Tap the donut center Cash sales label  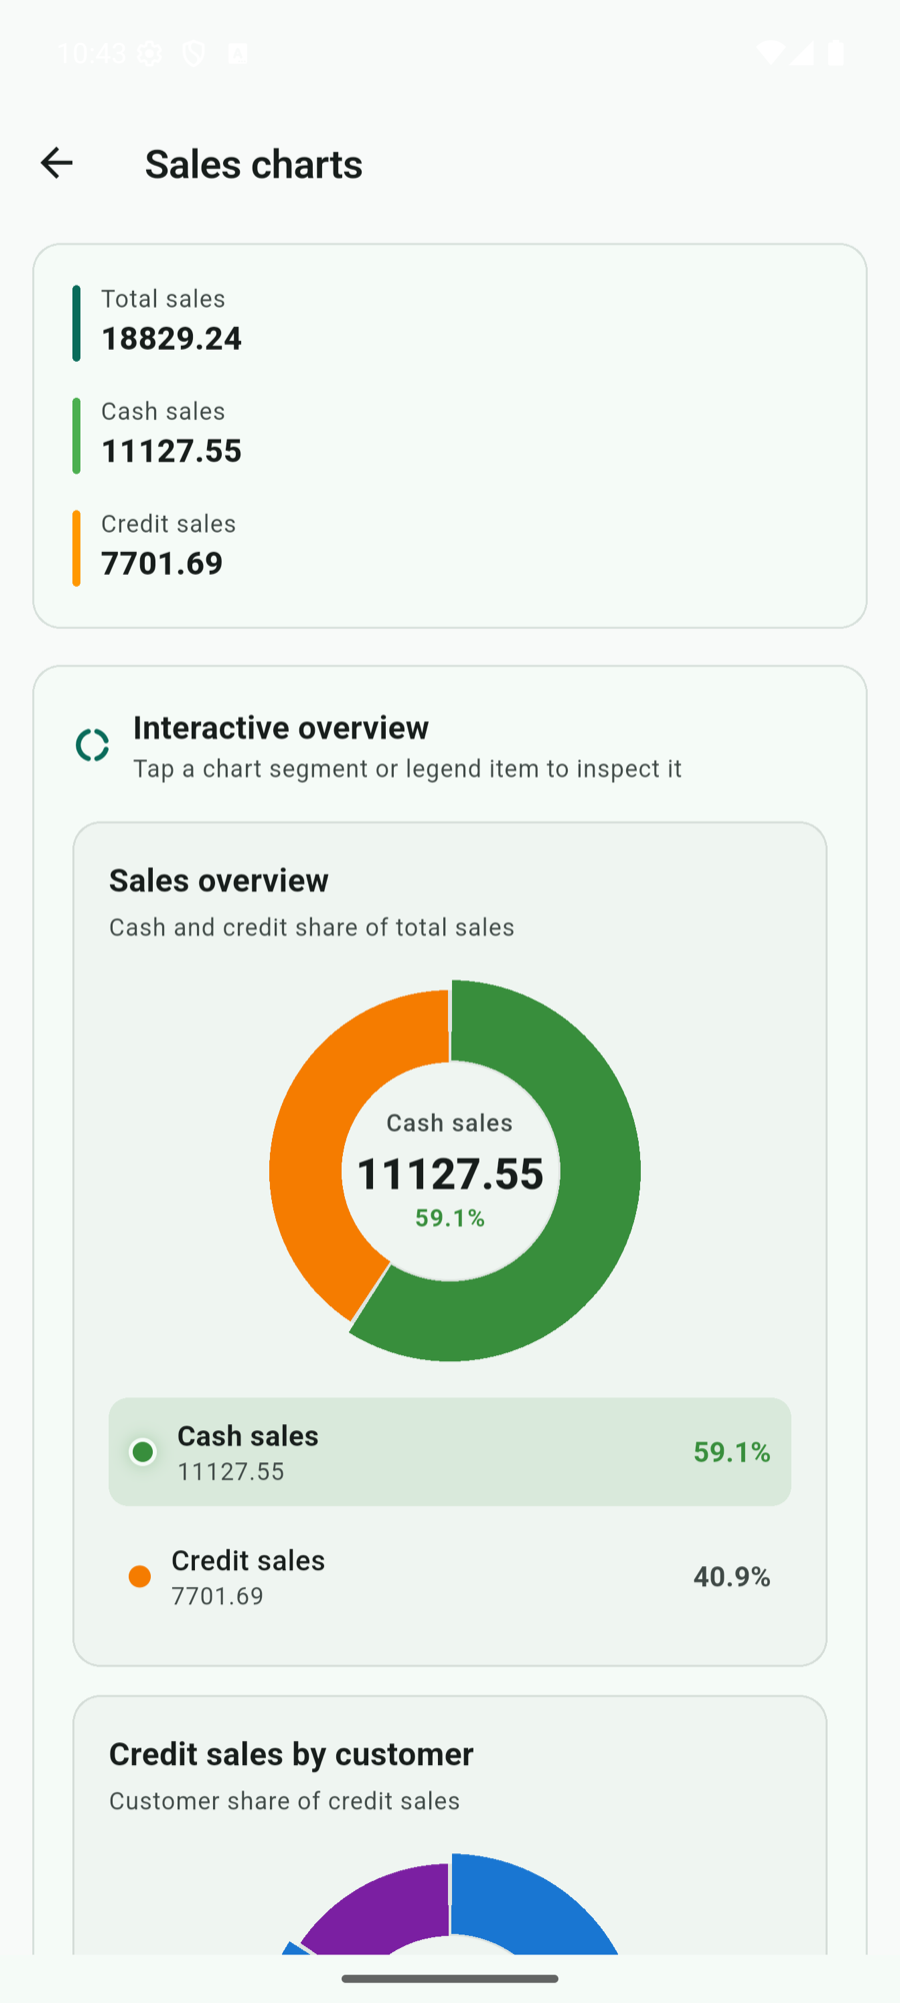tap(450, 1123)
